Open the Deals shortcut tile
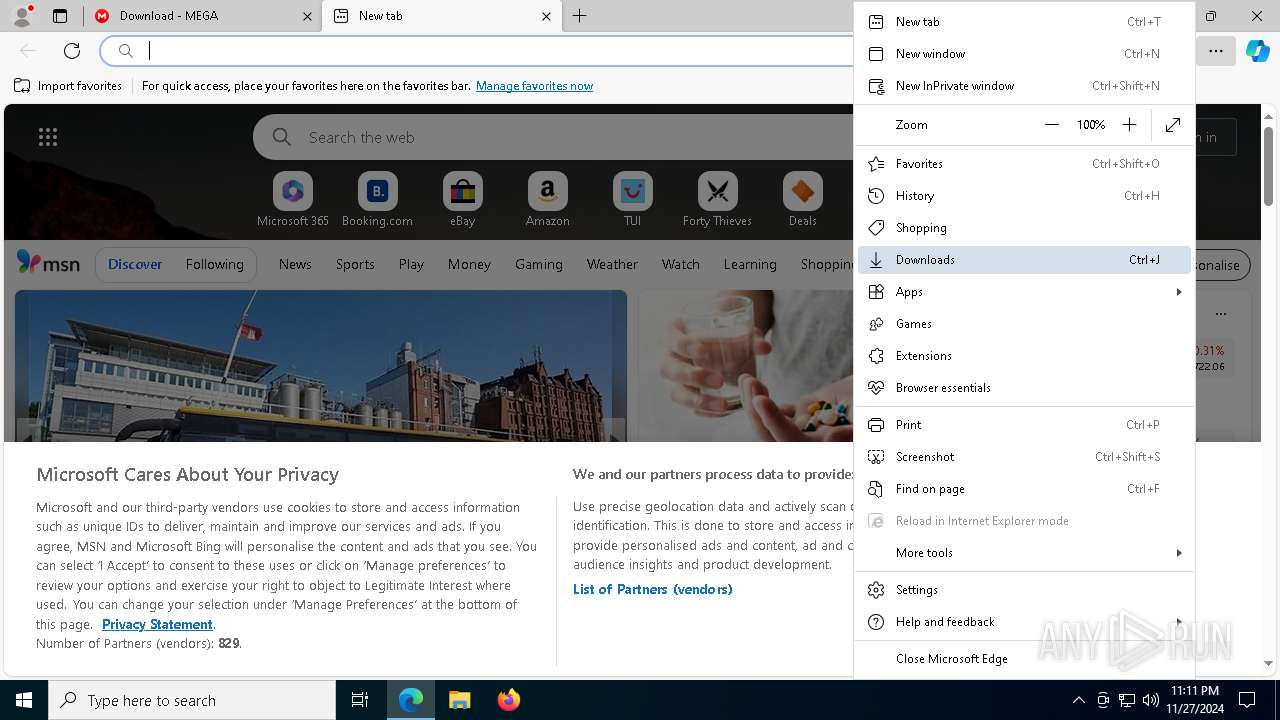 [x=802, y=200]
